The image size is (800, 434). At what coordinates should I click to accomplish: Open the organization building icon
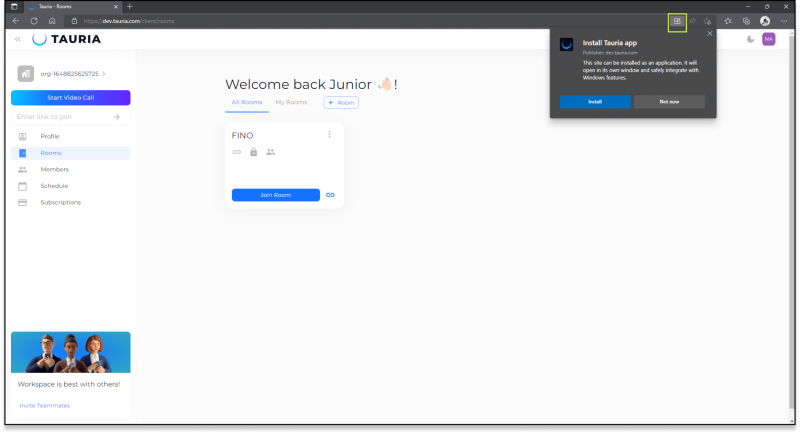pyautogui.click(x=26, y=73)
